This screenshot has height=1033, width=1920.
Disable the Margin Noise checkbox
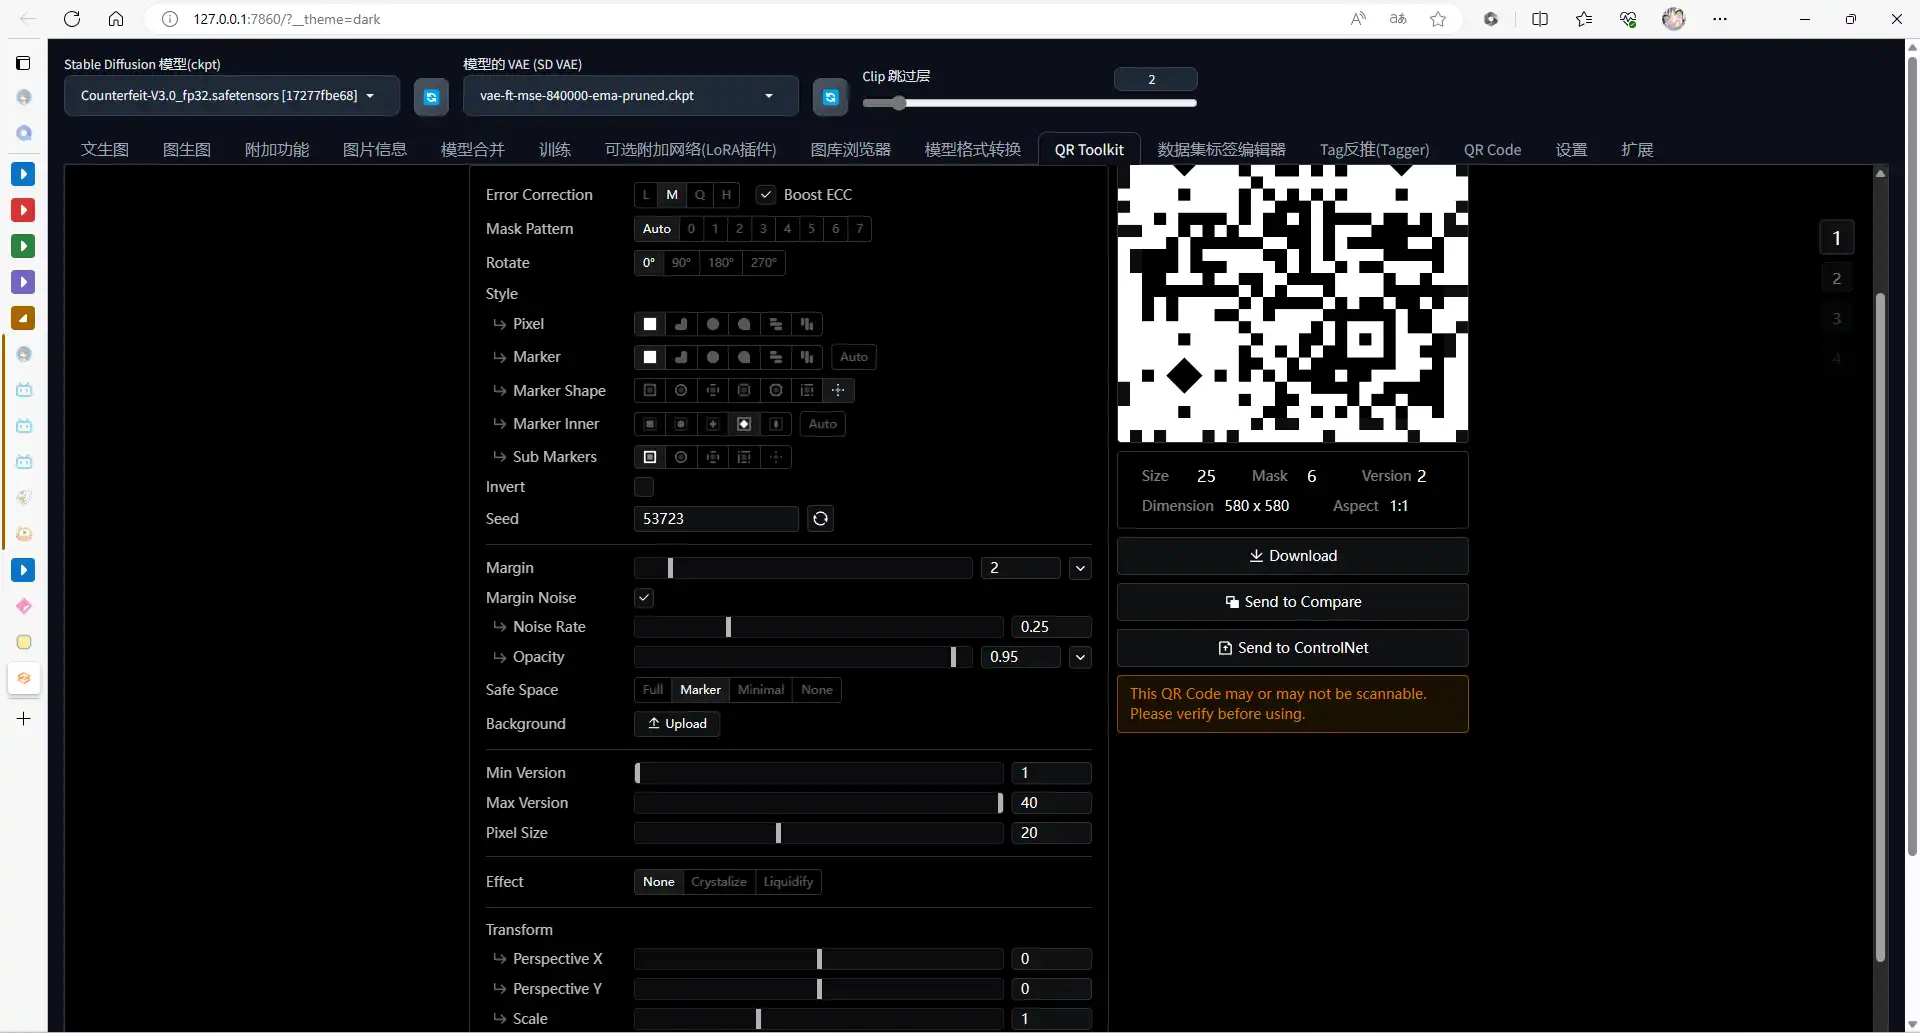click(x=644, y=598)
